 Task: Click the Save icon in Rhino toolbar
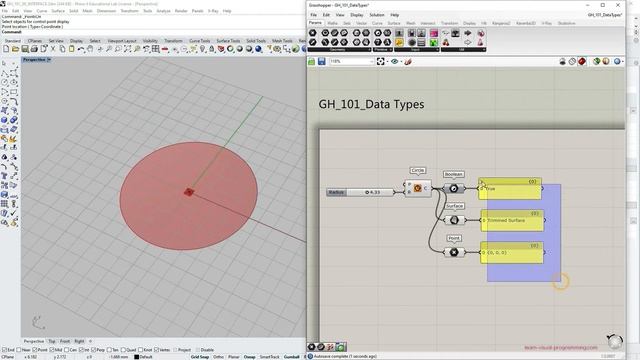pos(24,49)
